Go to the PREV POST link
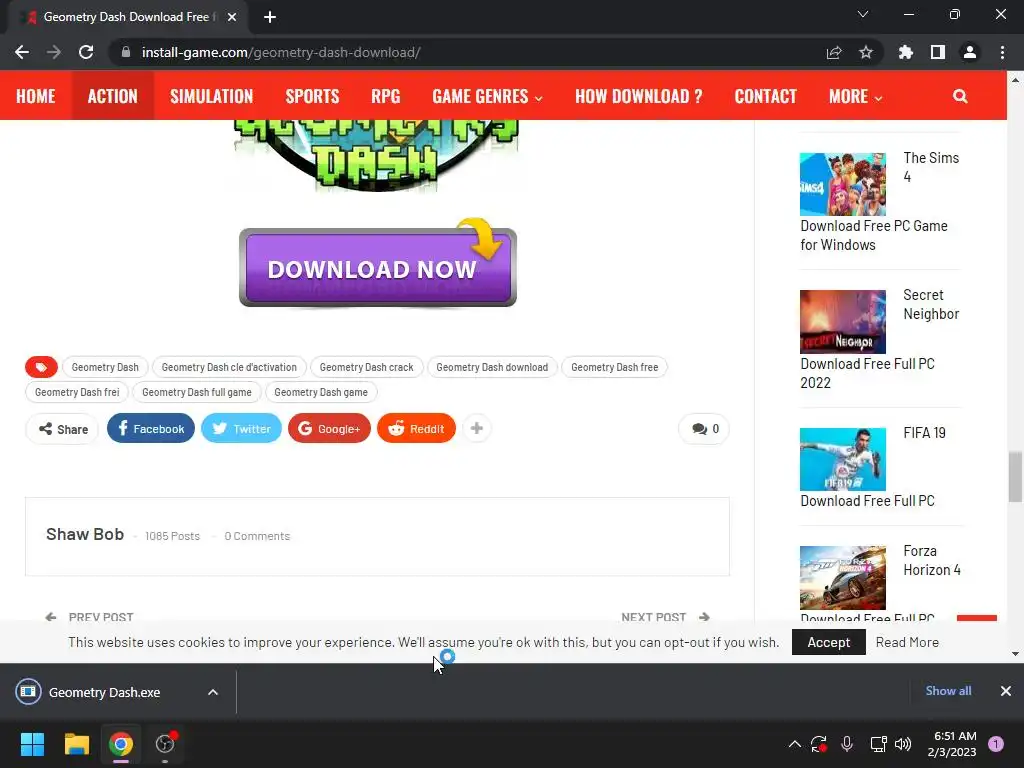This screenshot has height=768, width=1024. (x=89, y=616)
